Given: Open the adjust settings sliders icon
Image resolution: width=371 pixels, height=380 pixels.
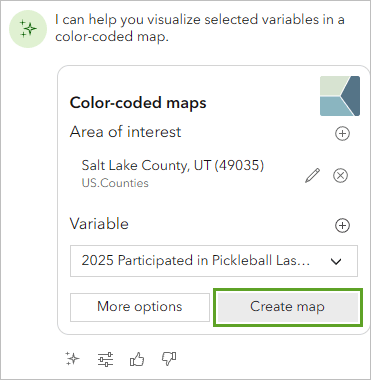Looking at the screenshot, I should (105, 359).
